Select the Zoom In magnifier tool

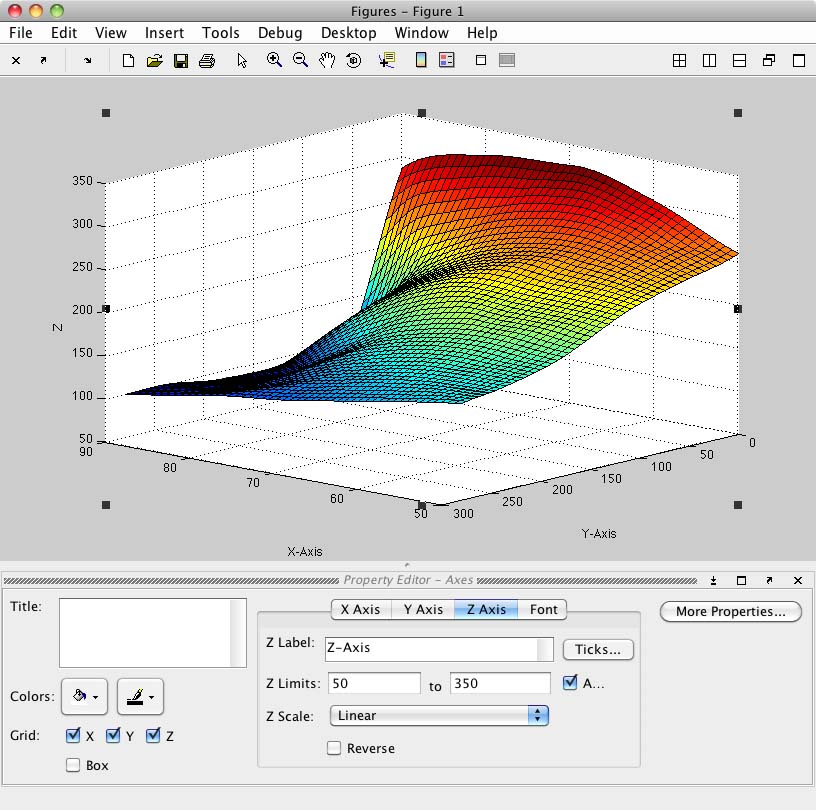(274, 60)
